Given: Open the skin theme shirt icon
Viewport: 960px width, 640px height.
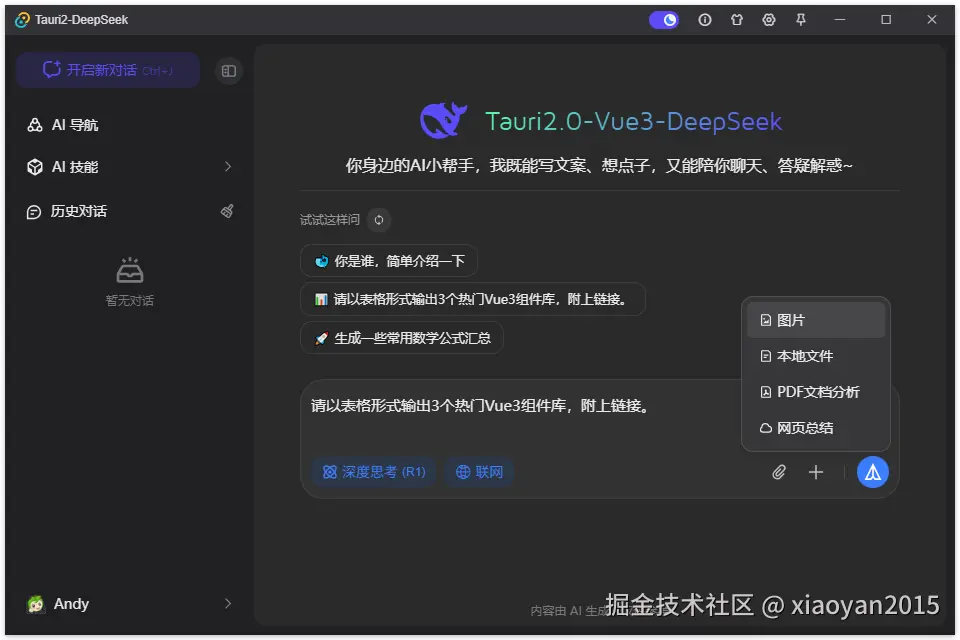Looking at the screenshot, I should [737, 20].
